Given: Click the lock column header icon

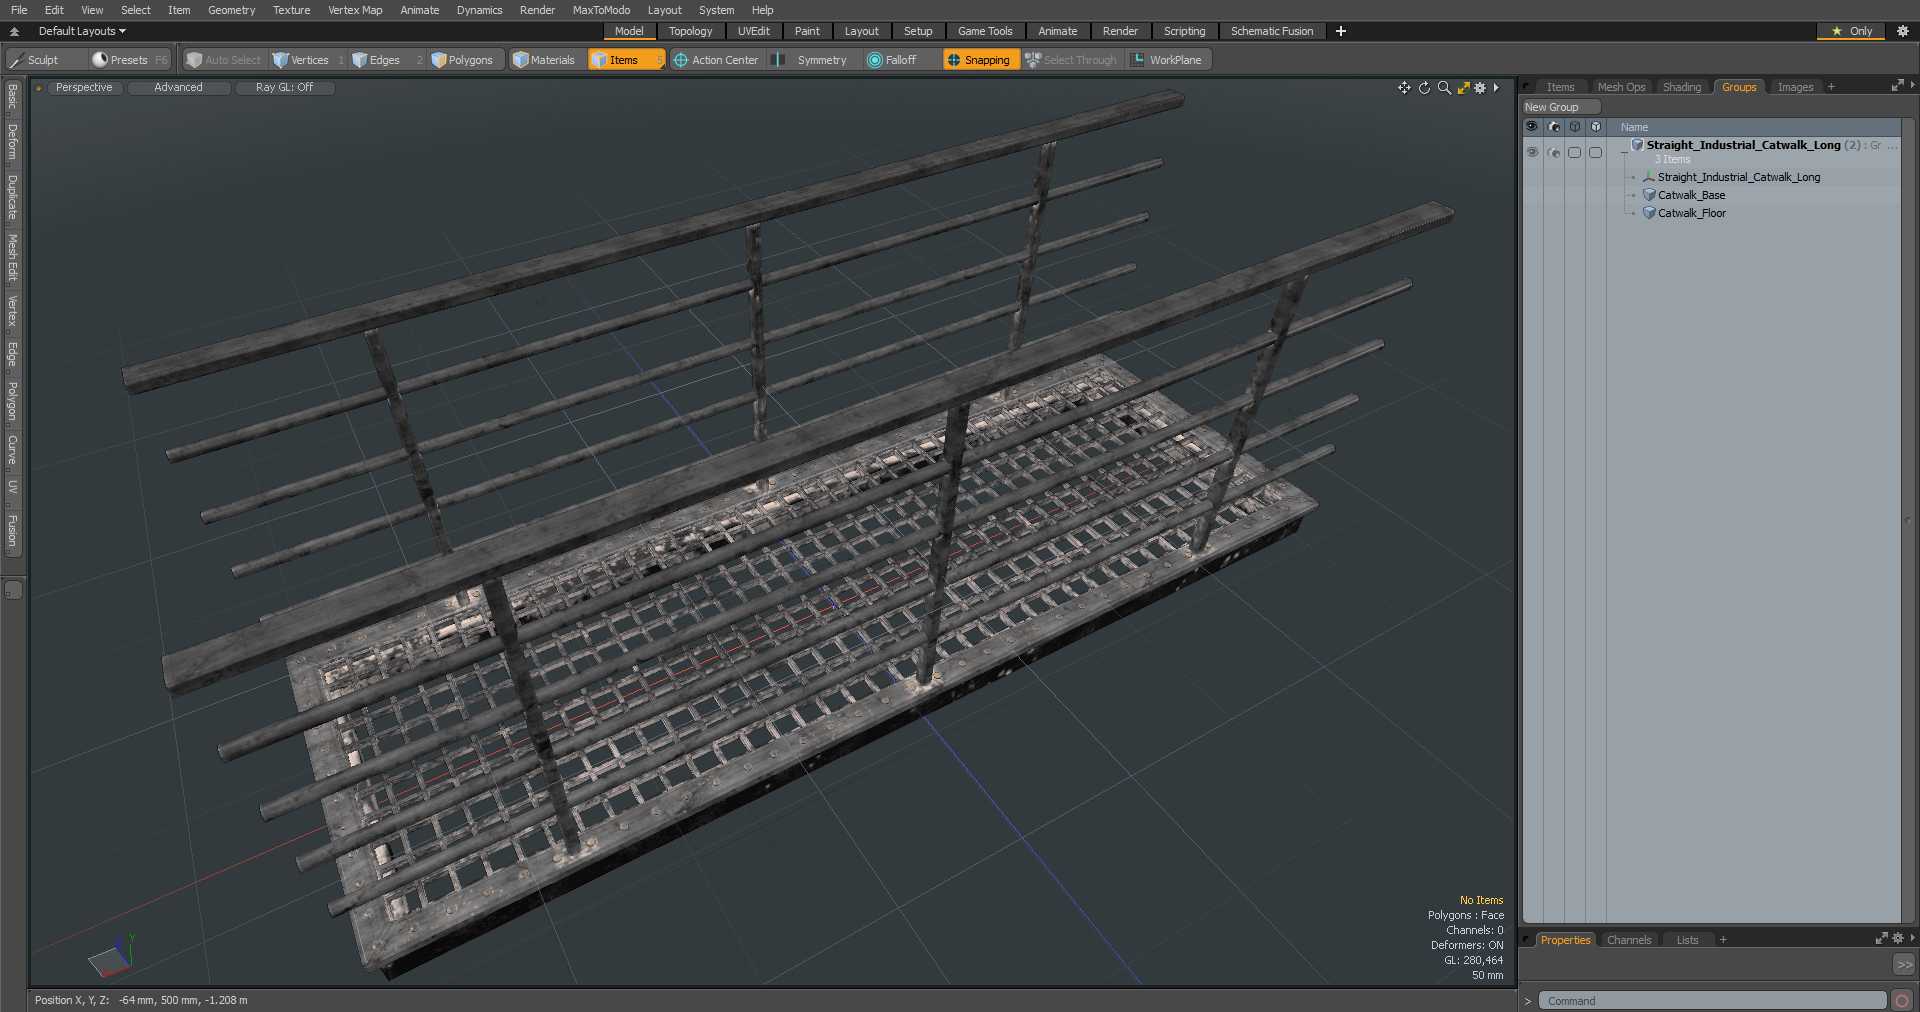Looking at the screenshot, I should point(1575,127).
